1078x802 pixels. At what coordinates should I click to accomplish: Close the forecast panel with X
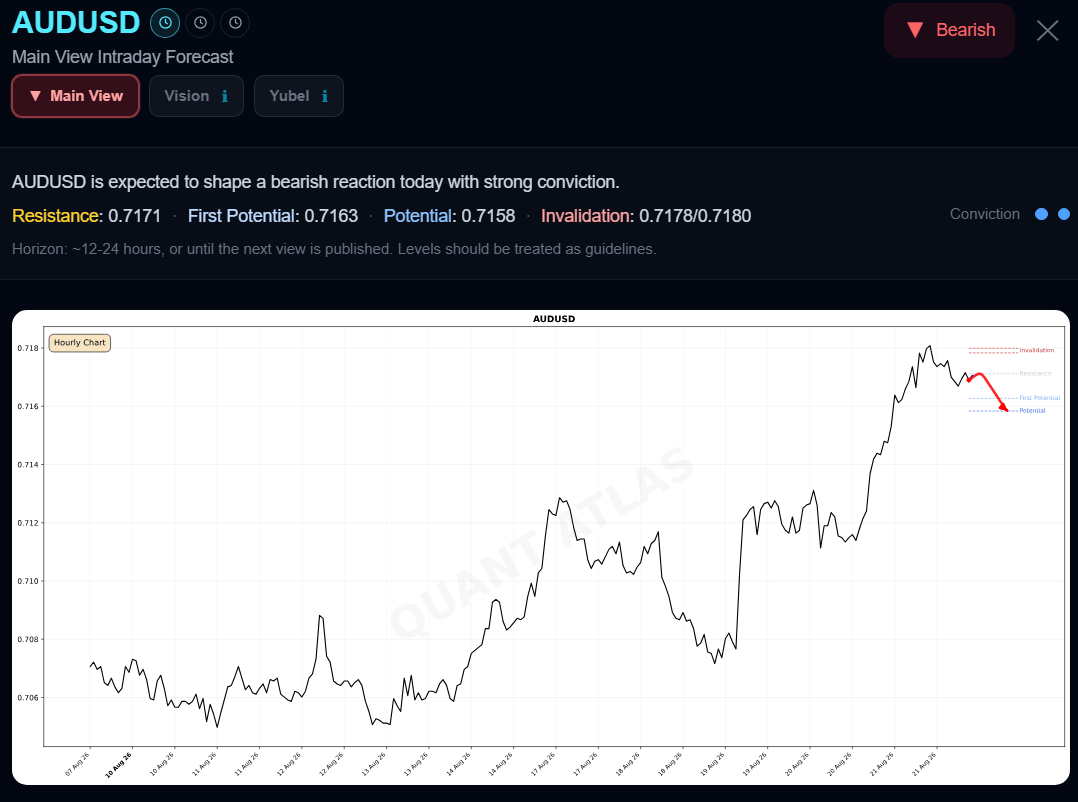1047,30
